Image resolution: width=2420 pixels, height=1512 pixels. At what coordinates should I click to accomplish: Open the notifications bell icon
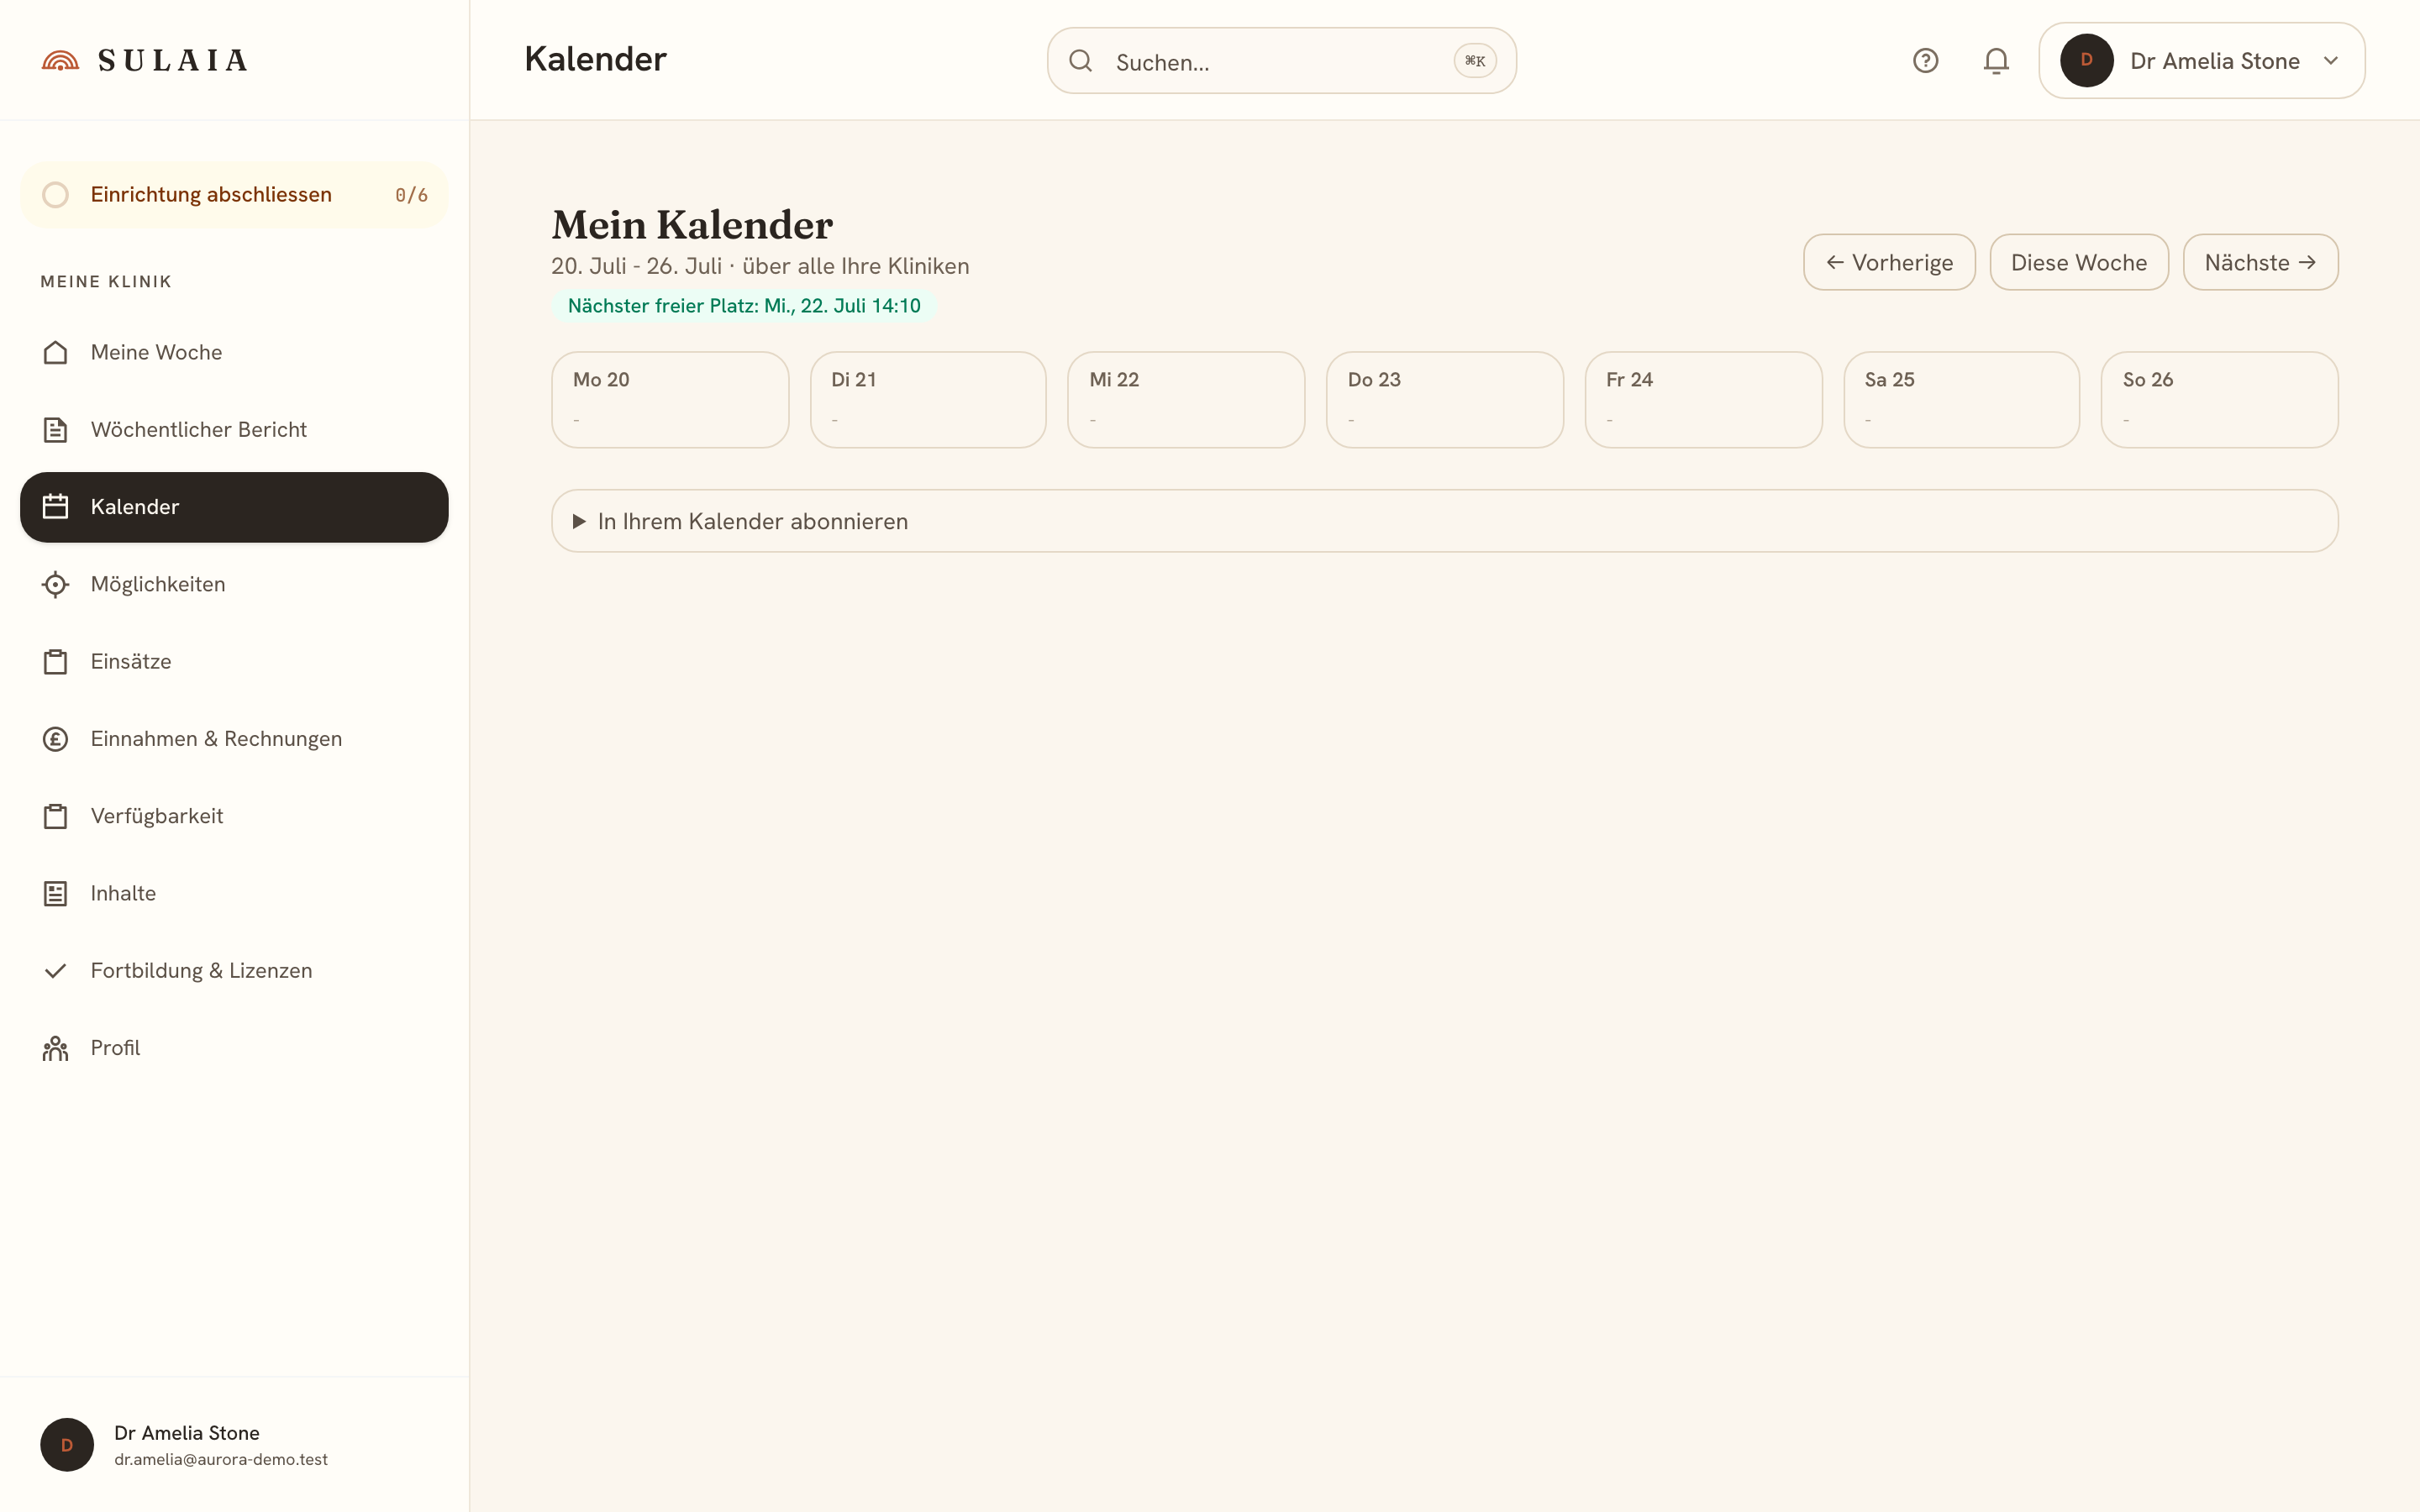(x=1996, y=61)
